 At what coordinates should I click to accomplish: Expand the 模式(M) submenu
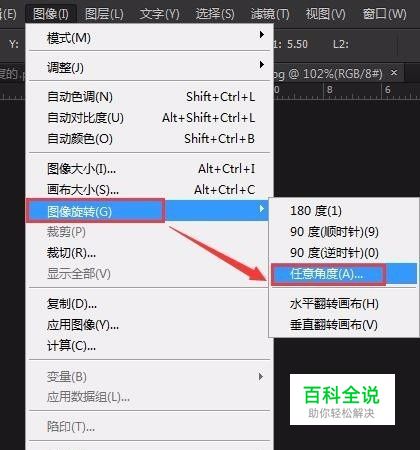pos(149,37)
